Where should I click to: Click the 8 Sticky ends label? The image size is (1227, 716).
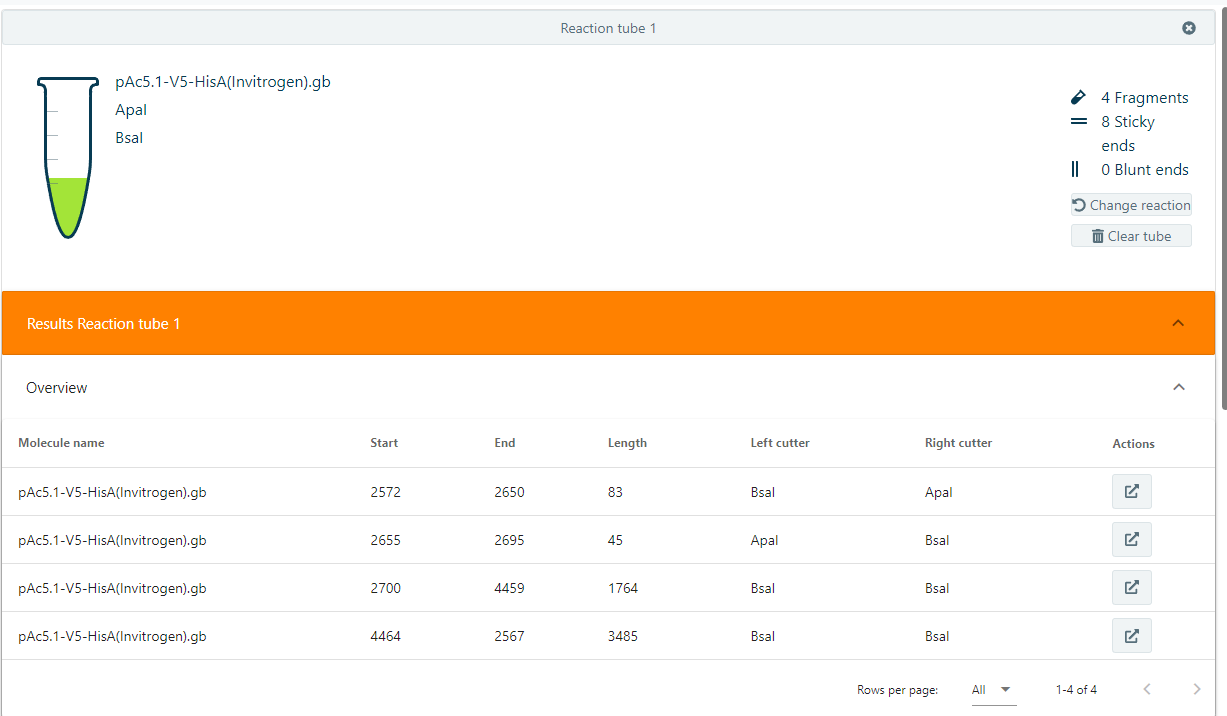tap(1128, 133)
